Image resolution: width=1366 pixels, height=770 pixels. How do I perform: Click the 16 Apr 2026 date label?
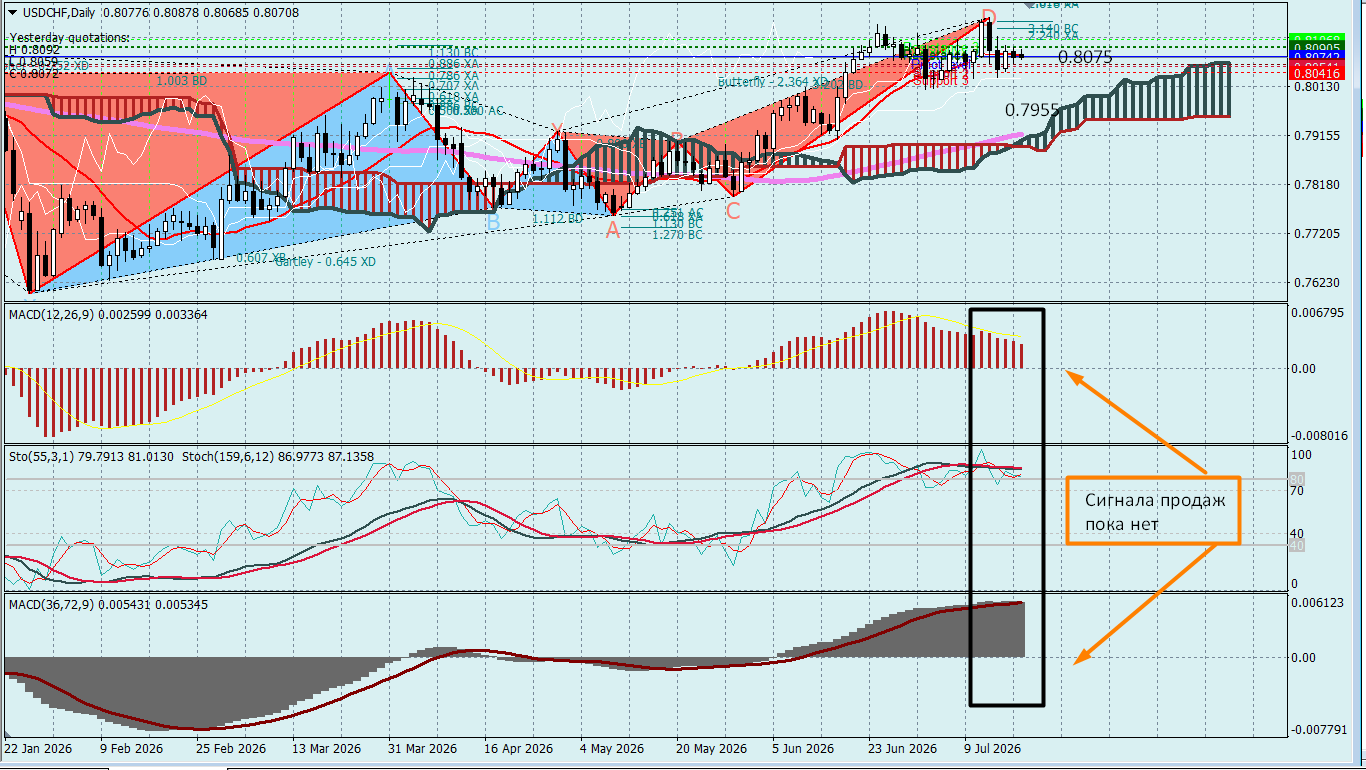pos(519,749)
